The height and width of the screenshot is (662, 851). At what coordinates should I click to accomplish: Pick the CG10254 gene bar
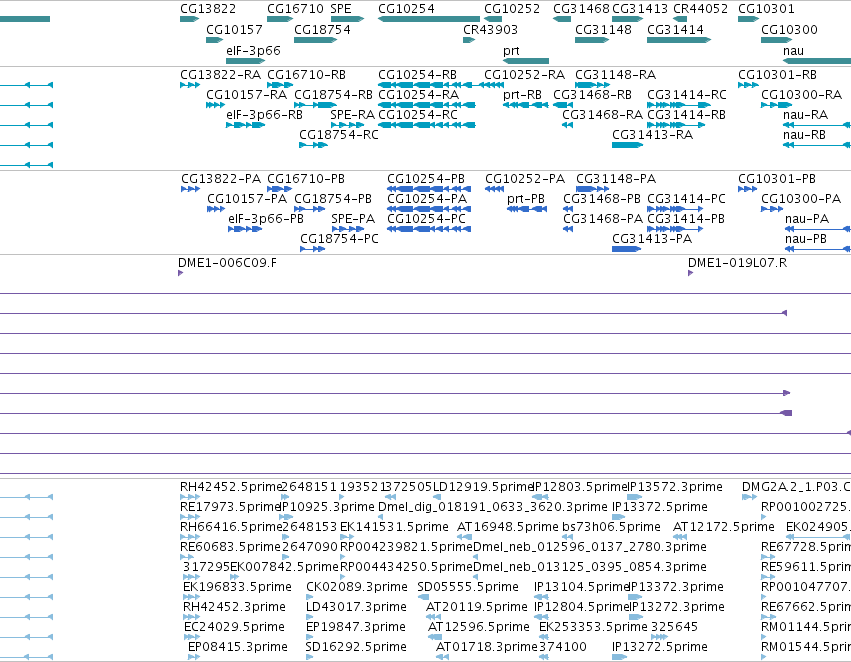coord(429,19)
